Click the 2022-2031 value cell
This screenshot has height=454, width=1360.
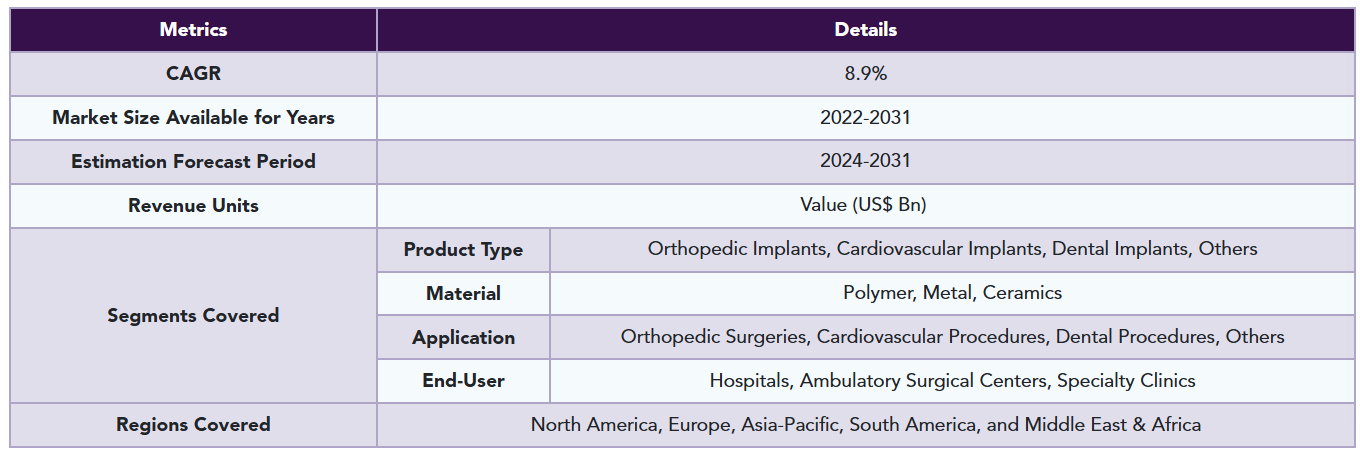[x=865, y=118]
